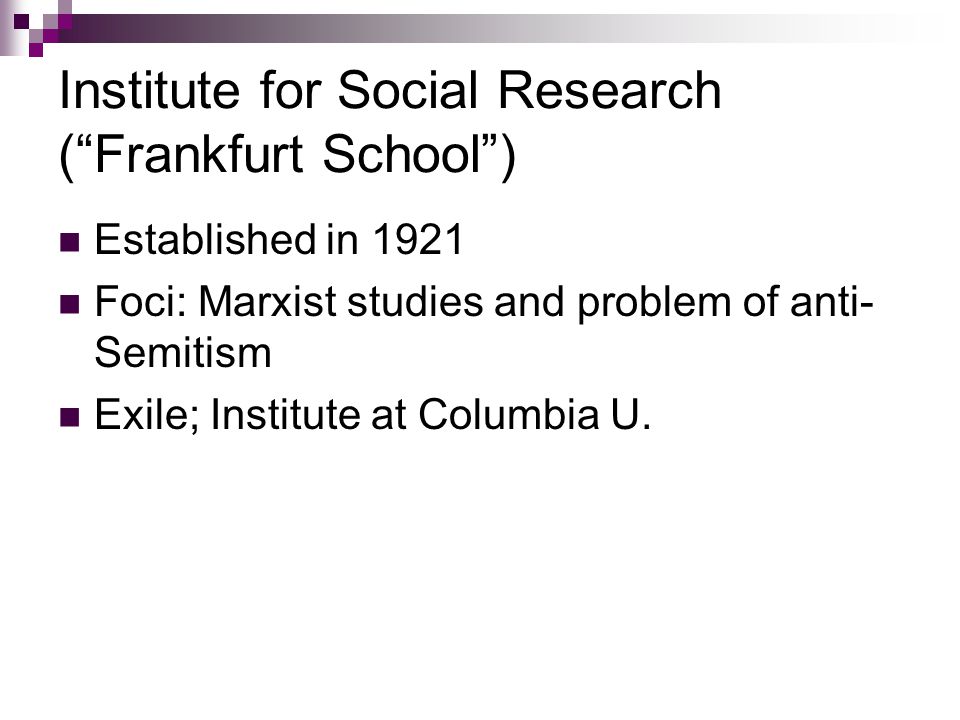Click the word "Research" in the title
Viewport: 960px width, 720px height.
click(x=610, y=91)
